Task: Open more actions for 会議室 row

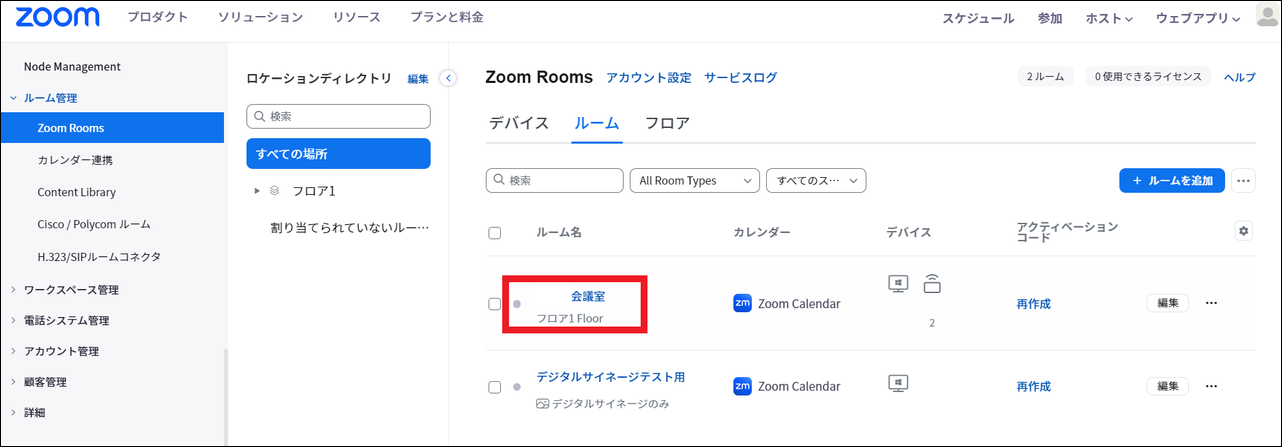Action: pyautogui.click(x=1212, y=303)
